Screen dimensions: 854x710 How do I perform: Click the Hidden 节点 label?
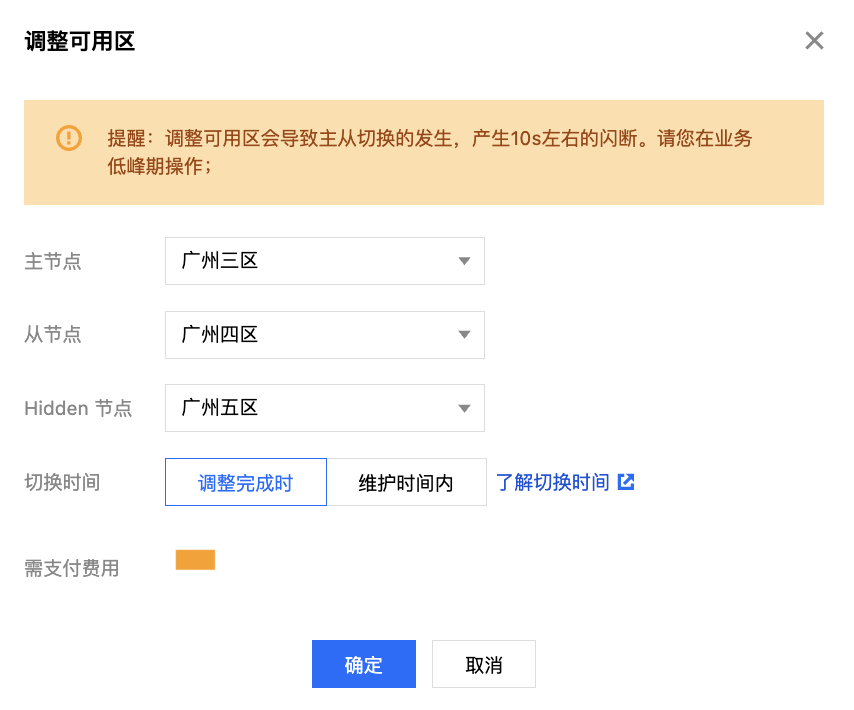[x=78, y=408]
